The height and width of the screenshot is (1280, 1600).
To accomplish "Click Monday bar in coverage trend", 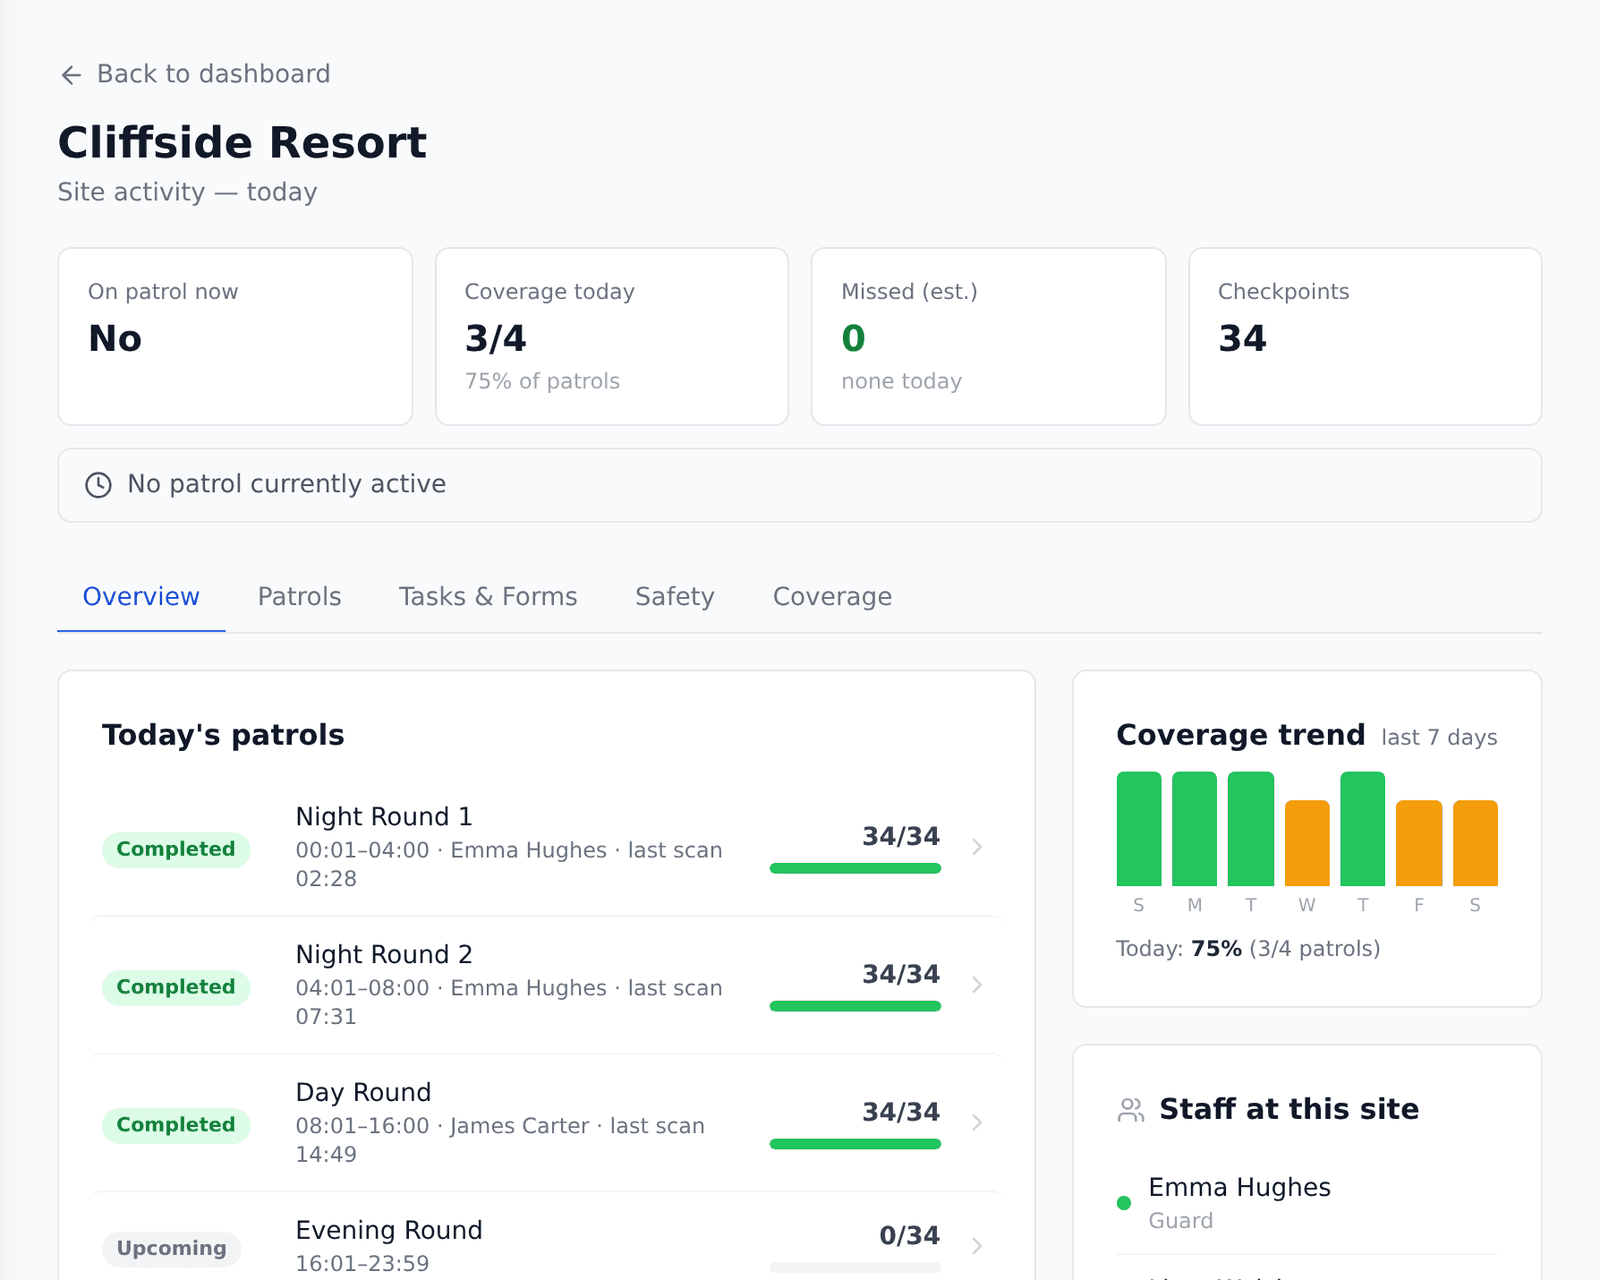I will [1195, 829].
